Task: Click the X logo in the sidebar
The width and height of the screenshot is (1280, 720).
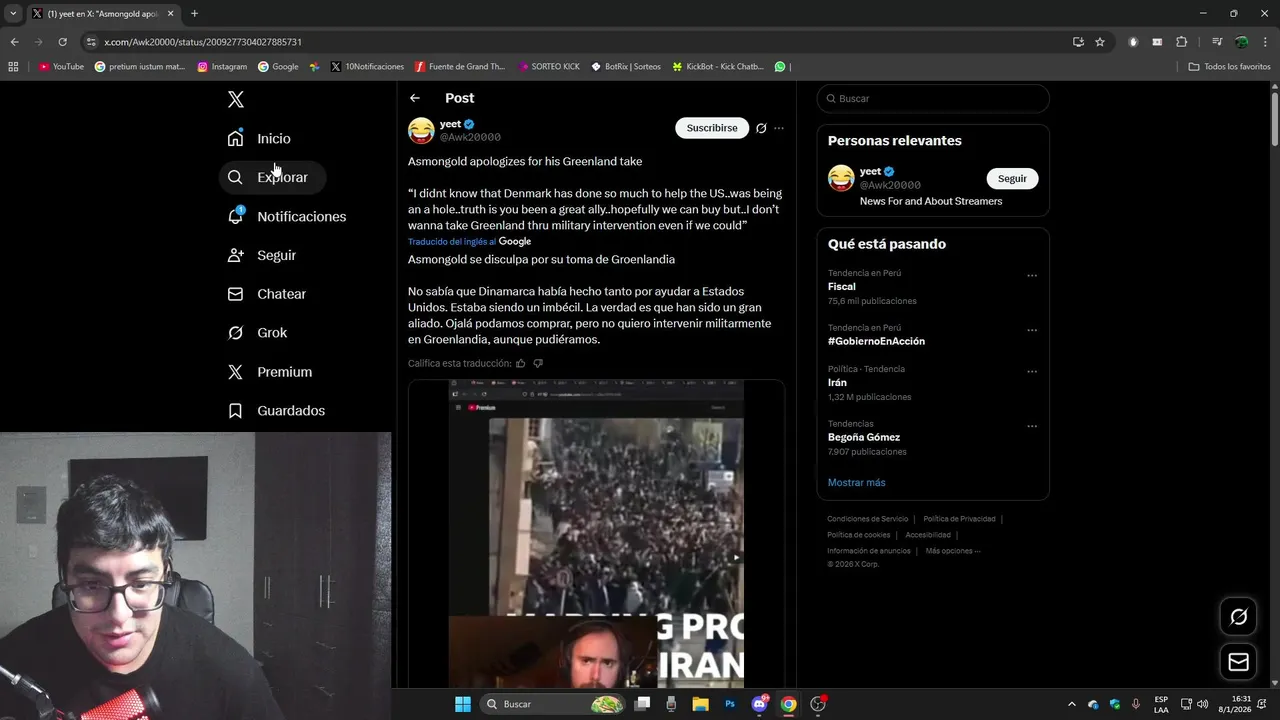Action: (236, 99)
